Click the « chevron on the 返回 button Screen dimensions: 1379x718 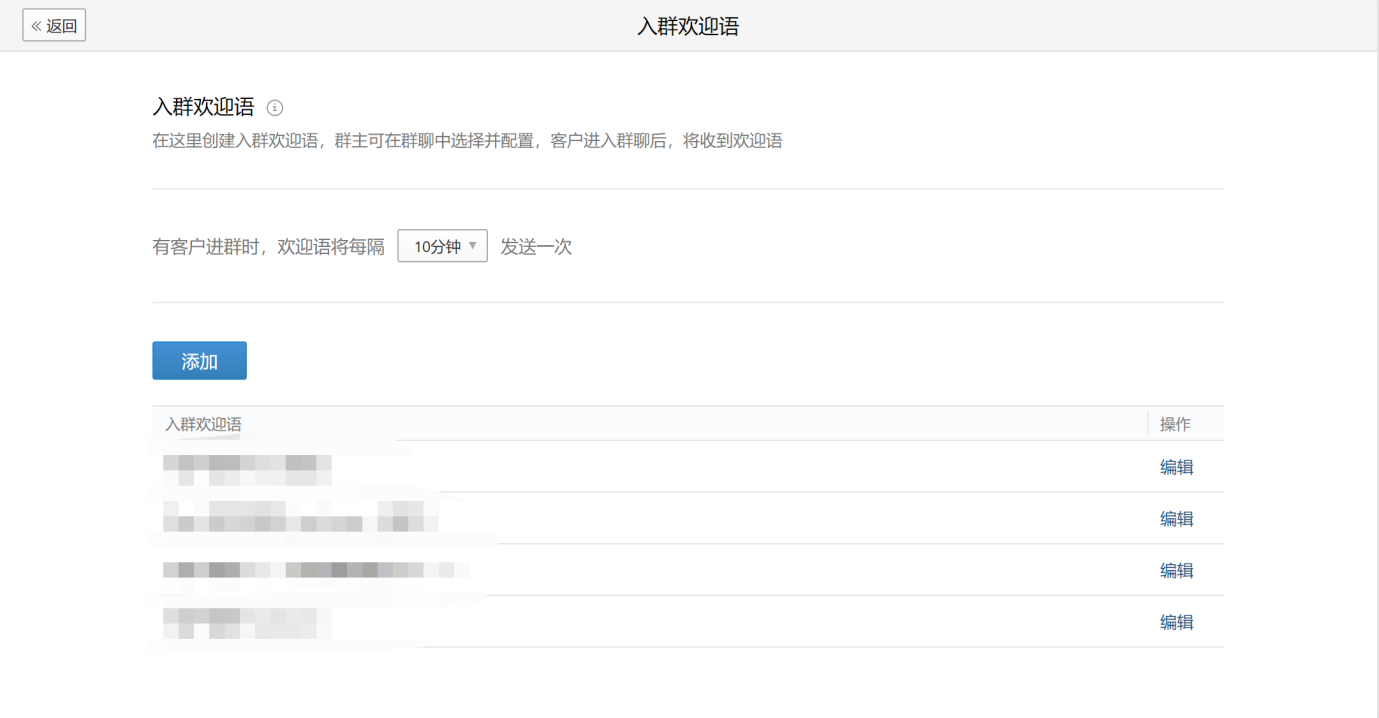[38, 24]
